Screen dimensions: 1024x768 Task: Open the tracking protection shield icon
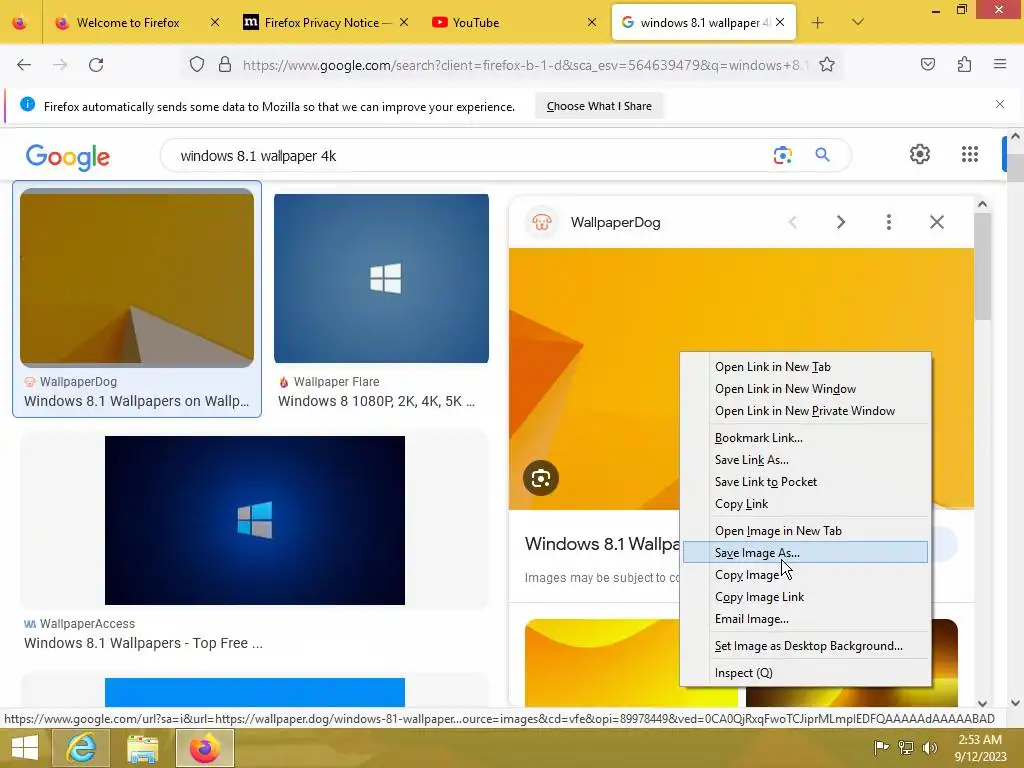(197, 65)
